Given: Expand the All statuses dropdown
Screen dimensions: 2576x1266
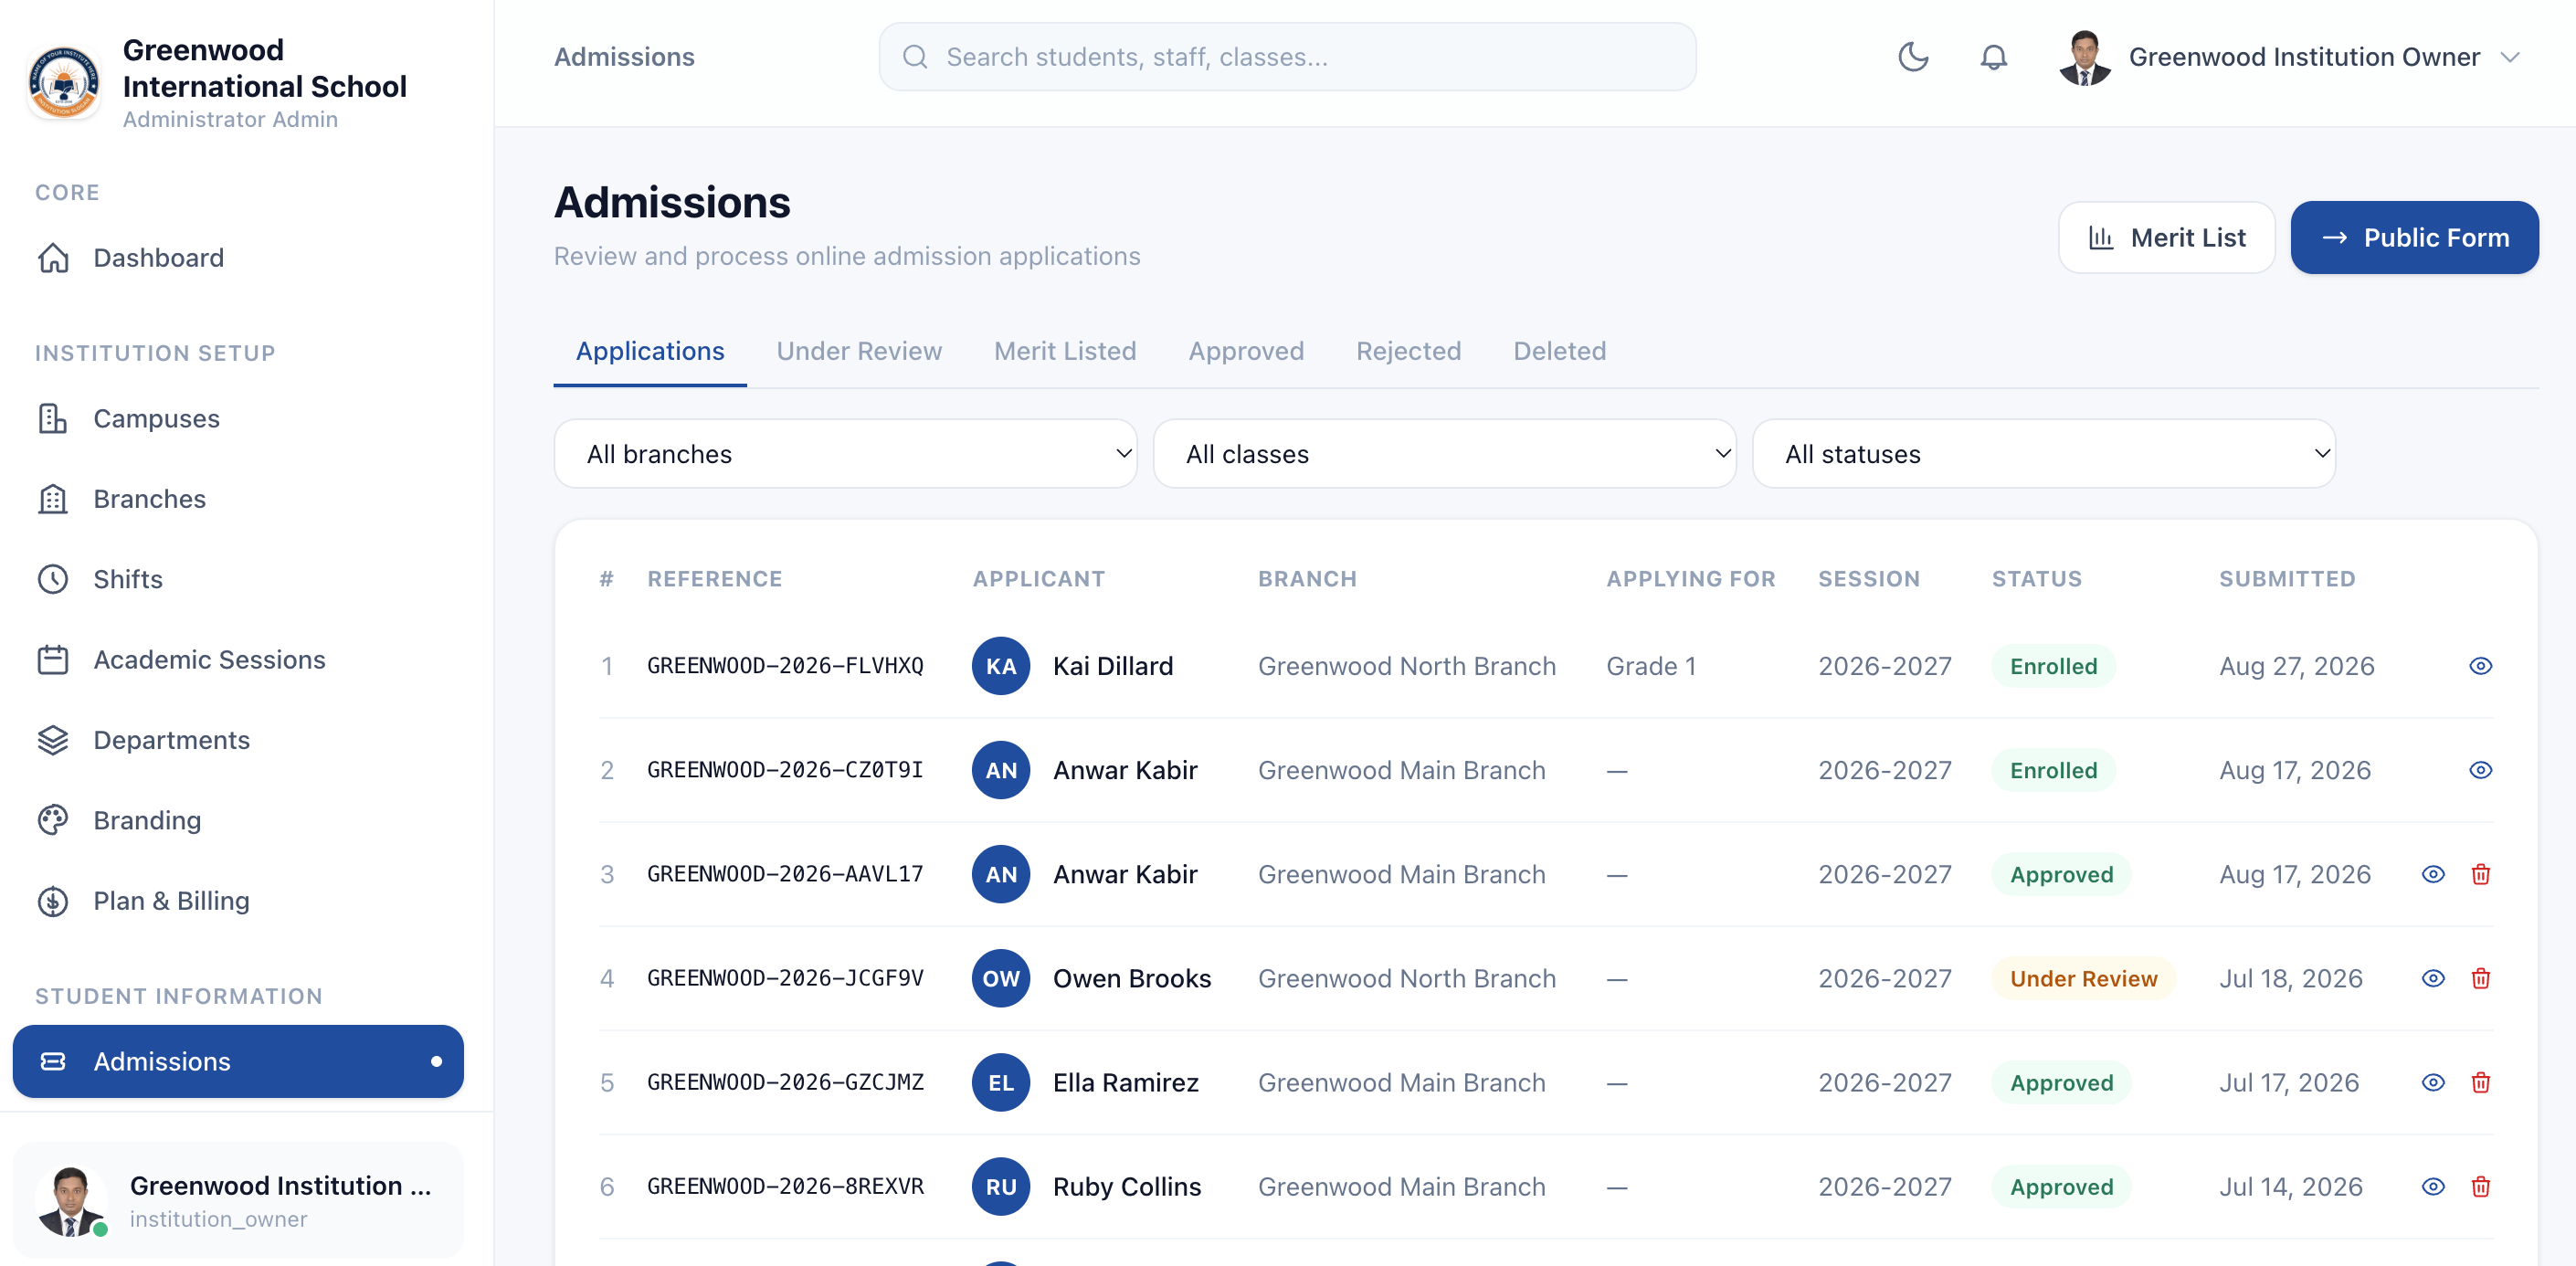Looking at the screenshot, I should pyautogui.click(x=2044, y=454).
